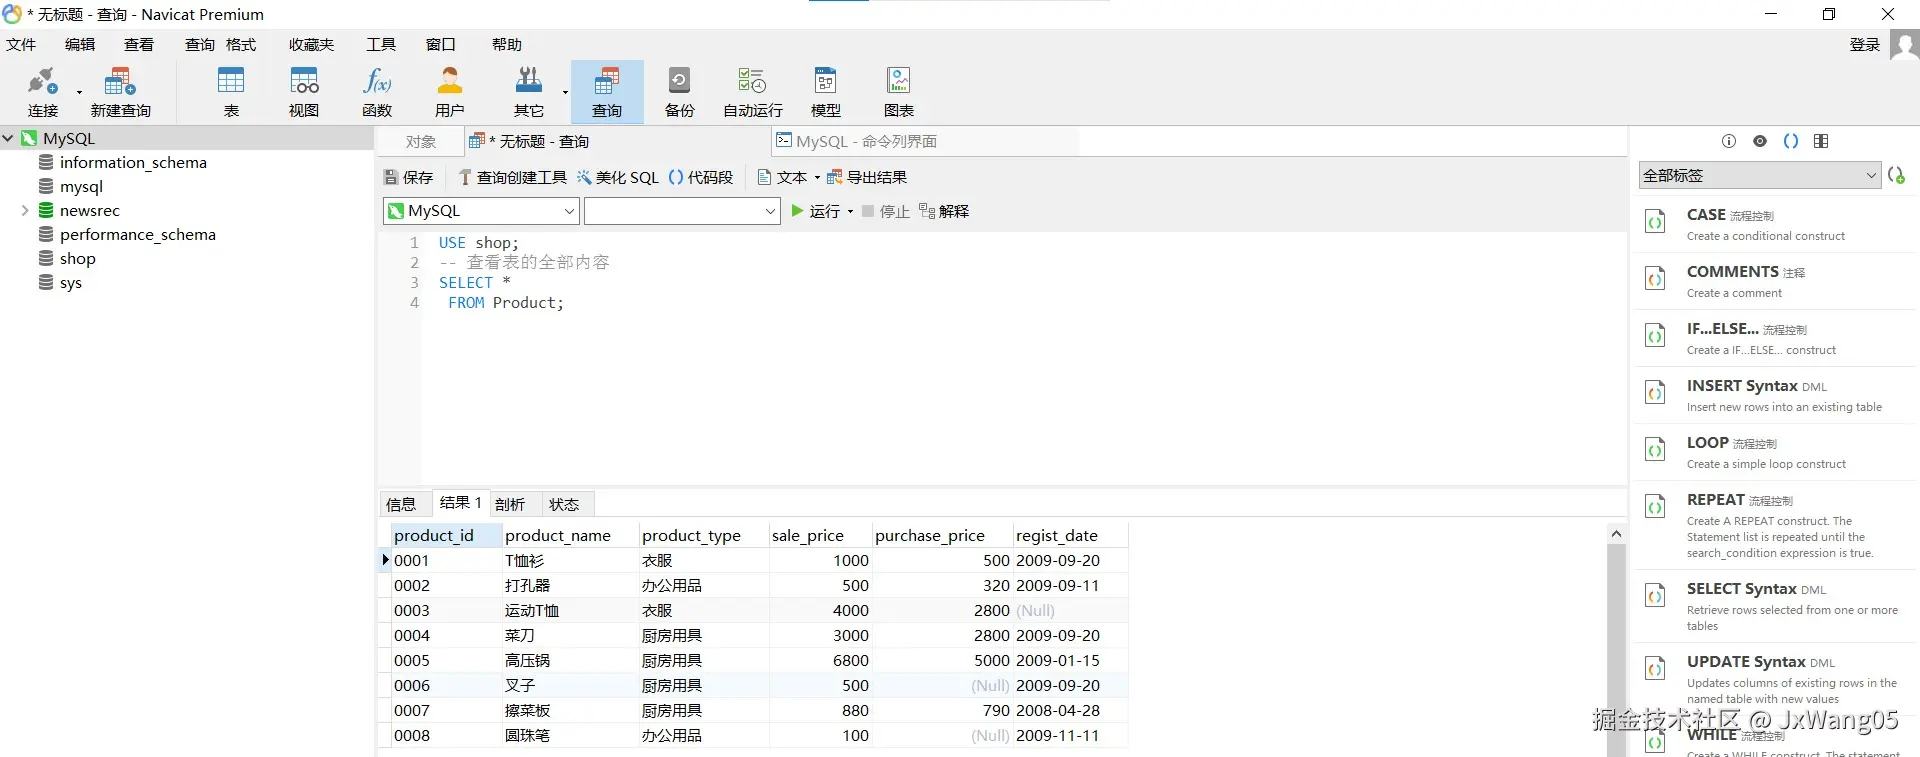Open dropdown arrow beside Others (其它) icon
Image resolution: width=1920 pixels, height=757 pixels.
pos(565,92)
